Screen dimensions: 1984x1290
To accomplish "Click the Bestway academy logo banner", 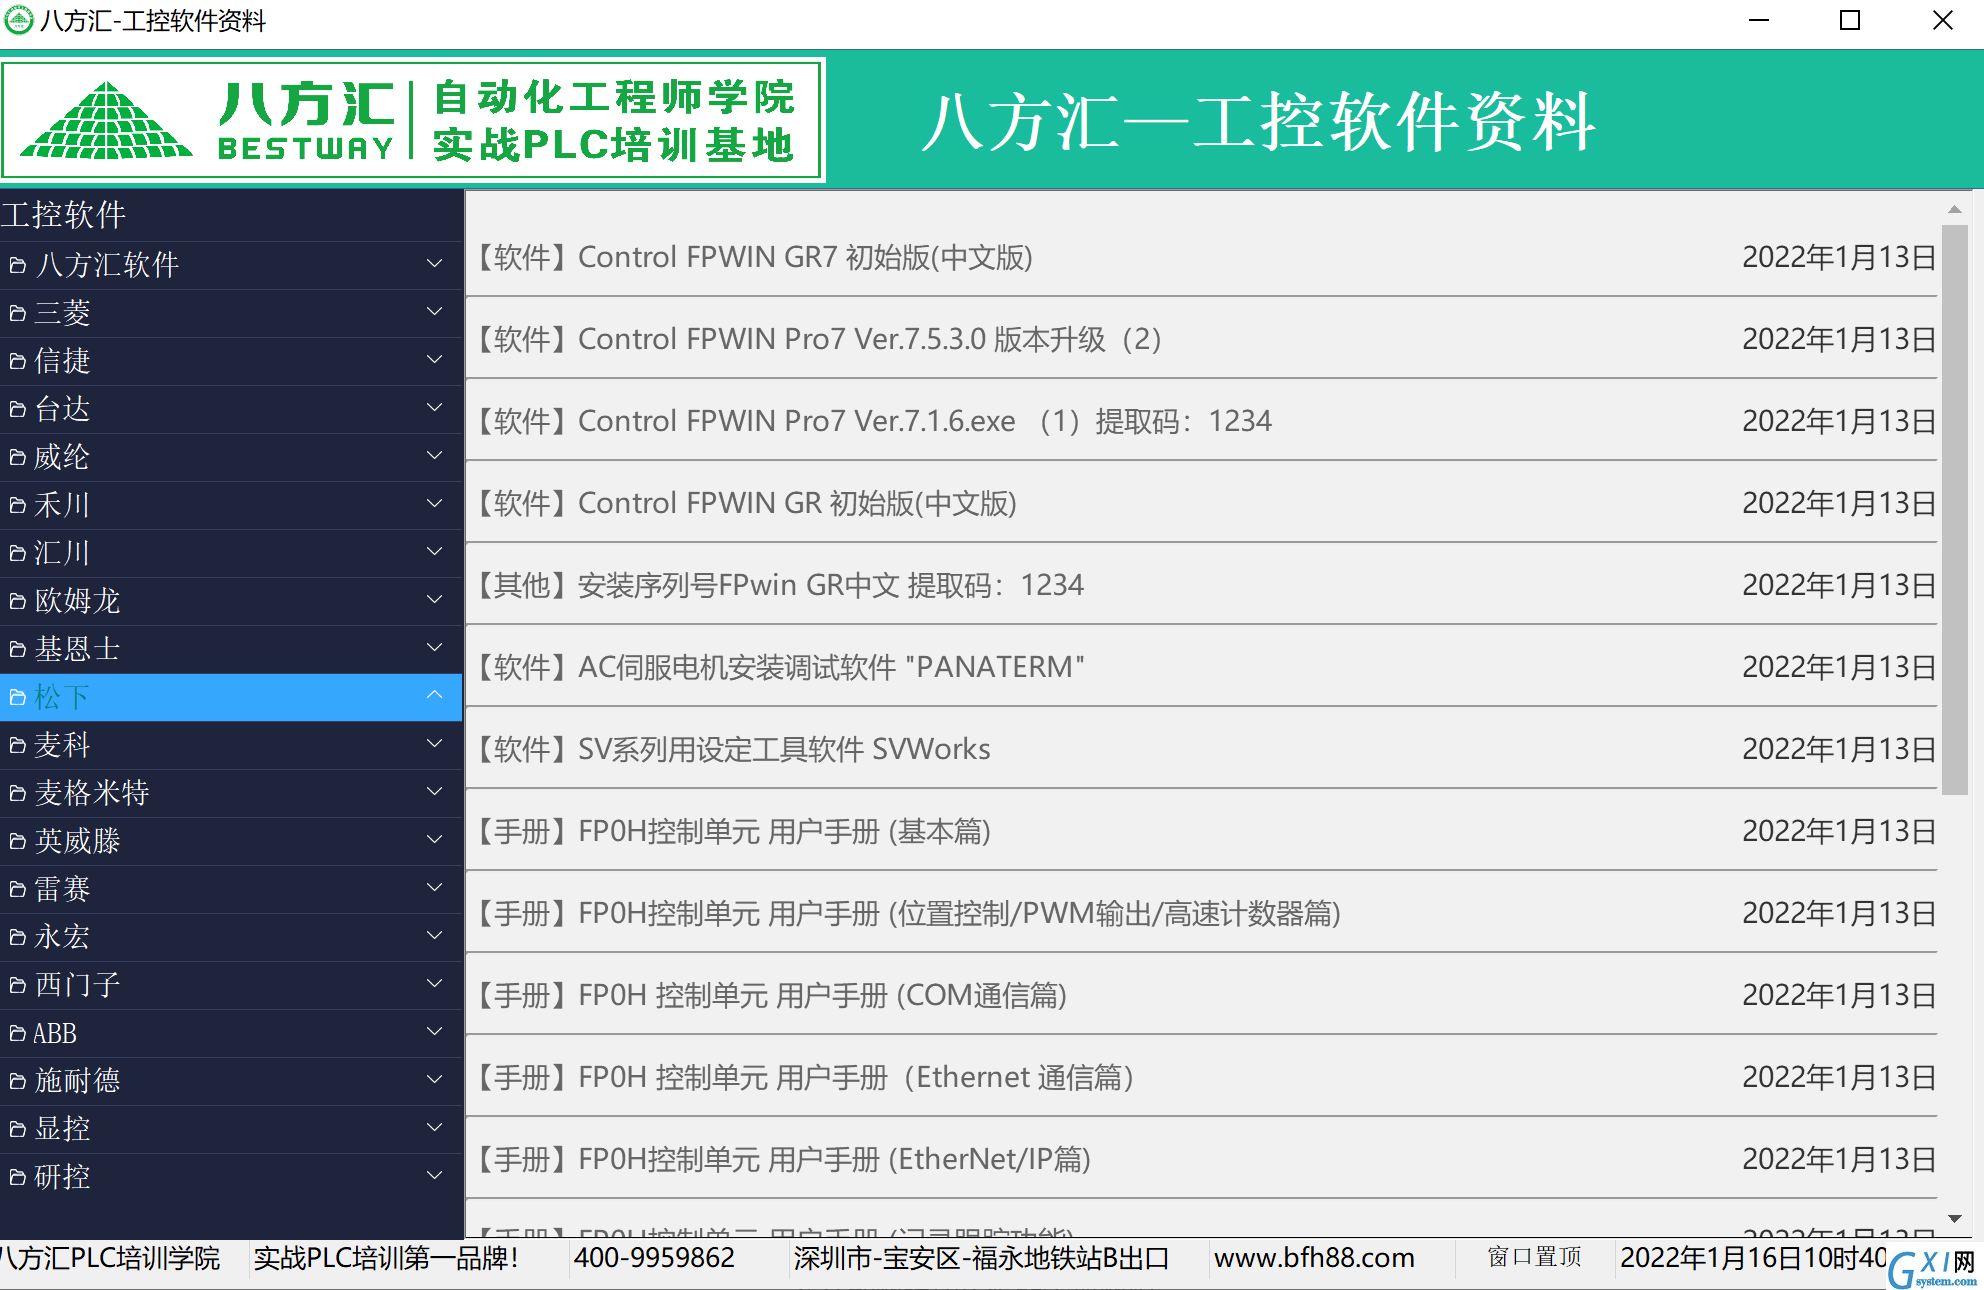I will (412, 120).
